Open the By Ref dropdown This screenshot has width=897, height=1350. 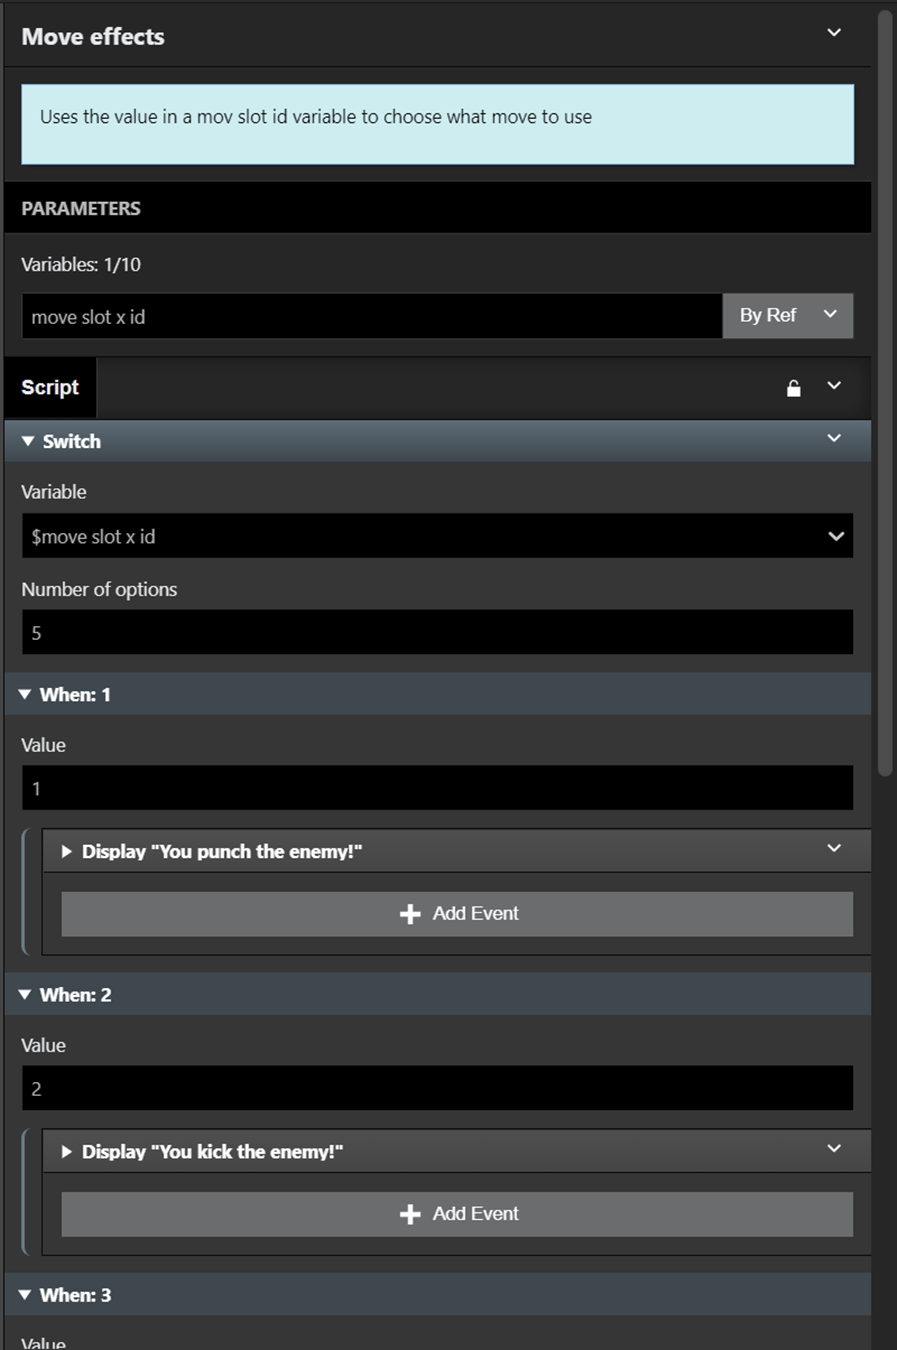click(x=787, y=315)
